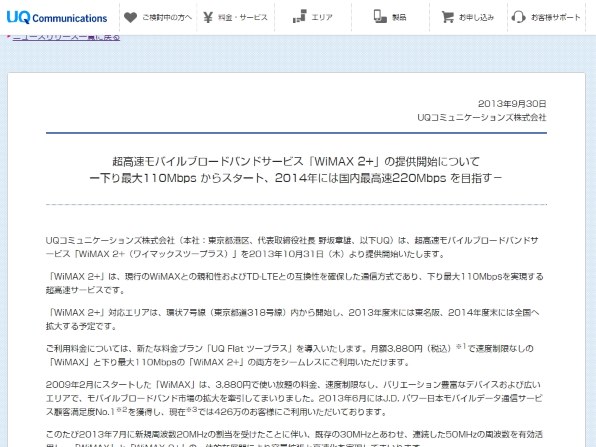596x447 pixels.
Task: Click the paragraph starting 「WiMAX 2+」対応エリアは
Action: pos(292,319)
